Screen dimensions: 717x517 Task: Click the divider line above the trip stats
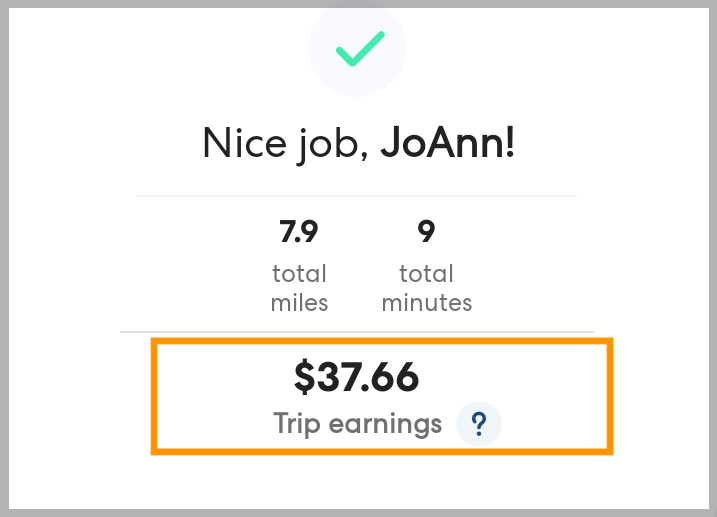[357, 195]
